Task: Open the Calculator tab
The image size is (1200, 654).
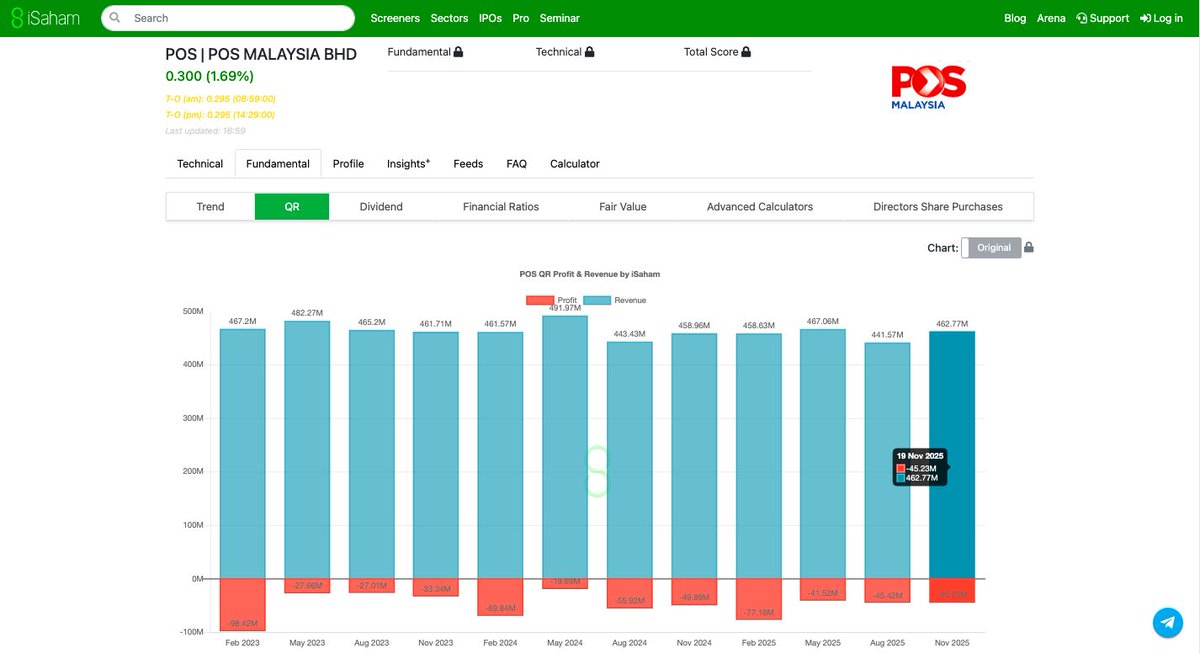Action: tap(575, 164)
